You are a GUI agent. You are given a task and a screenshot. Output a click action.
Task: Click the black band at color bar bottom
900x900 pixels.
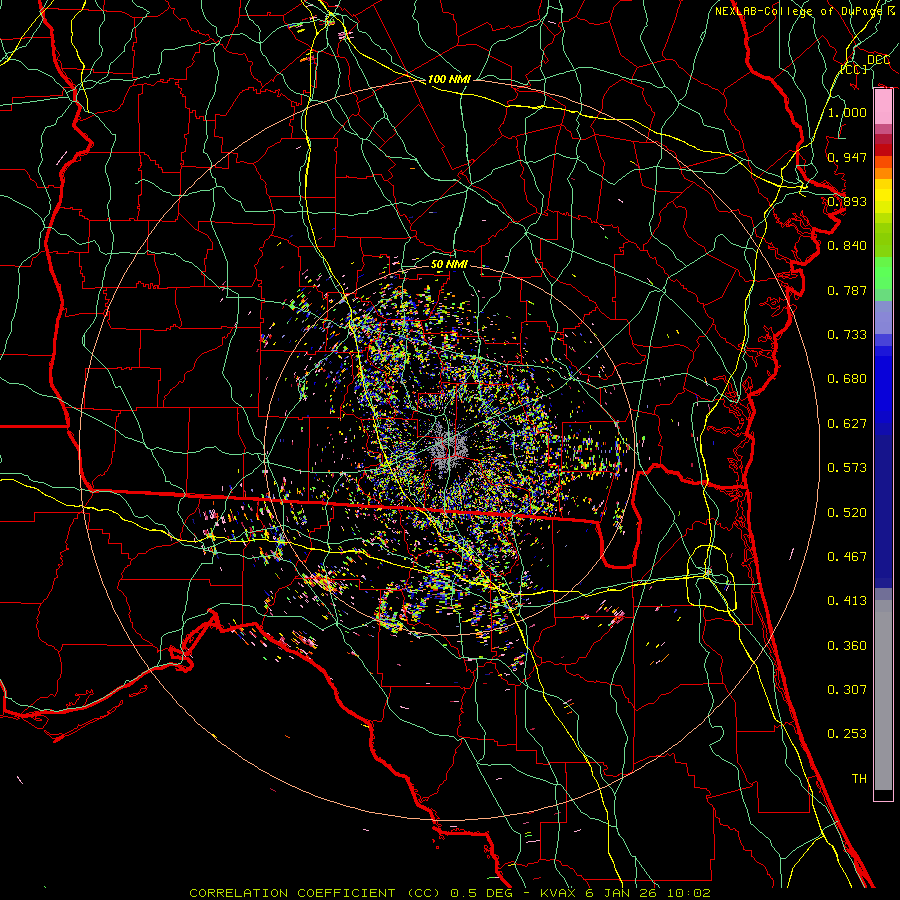click(x=883, y=795)
